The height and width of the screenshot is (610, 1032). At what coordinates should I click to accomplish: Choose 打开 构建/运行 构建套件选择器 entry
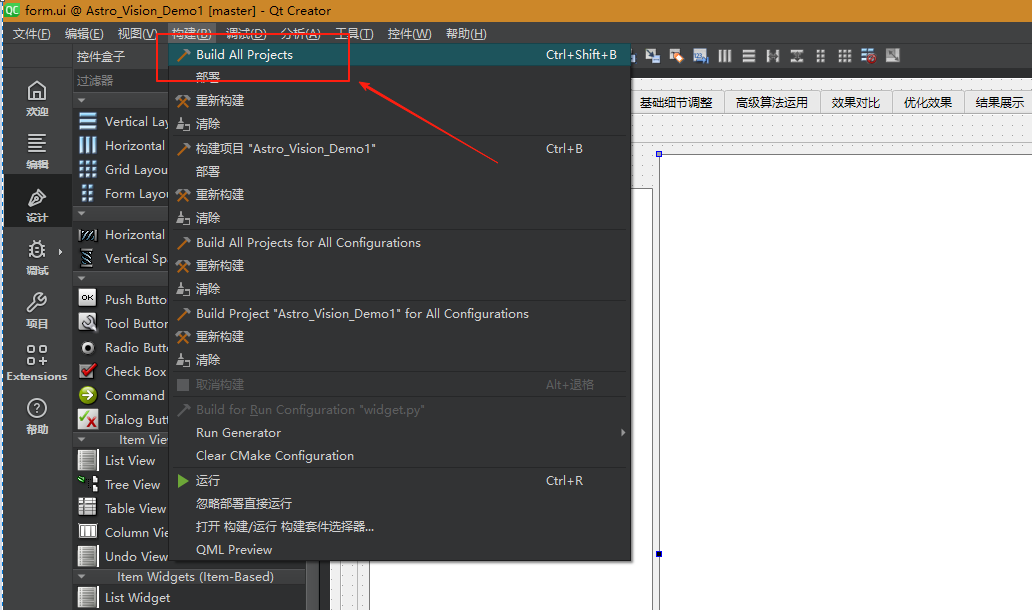click(x=400, y=526)
